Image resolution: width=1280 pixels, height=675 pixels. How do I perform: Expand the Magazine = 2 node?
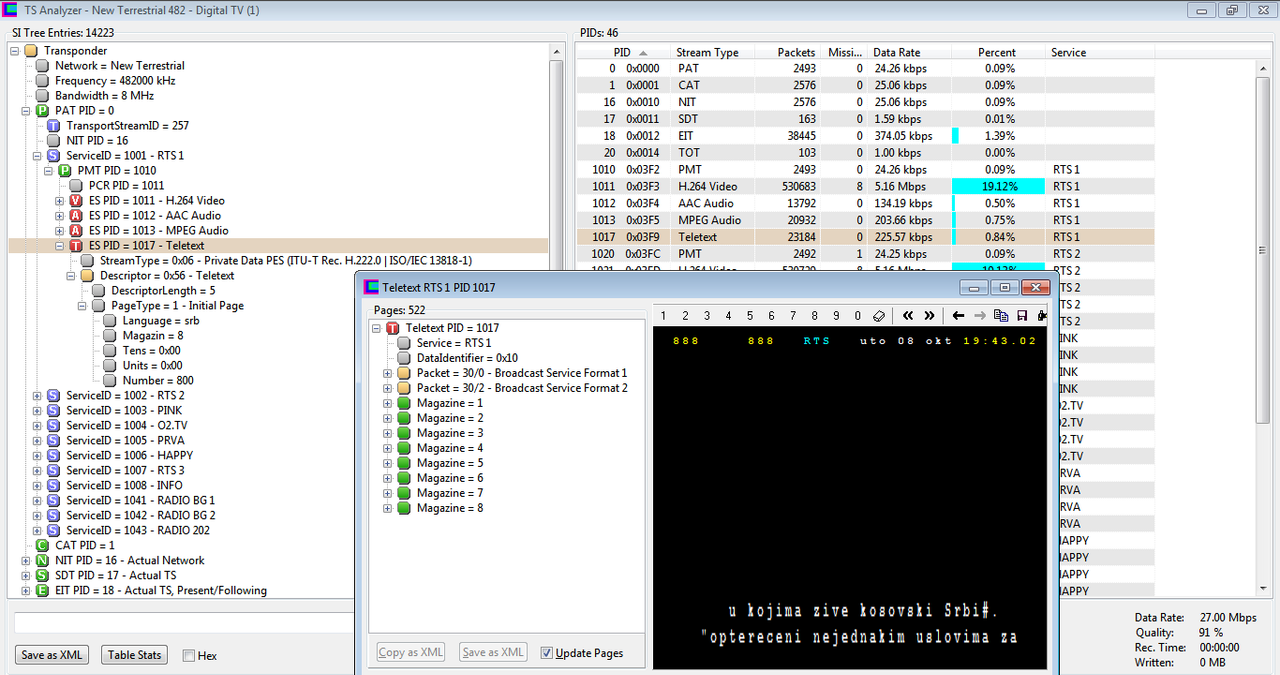[x=388, y=418]
